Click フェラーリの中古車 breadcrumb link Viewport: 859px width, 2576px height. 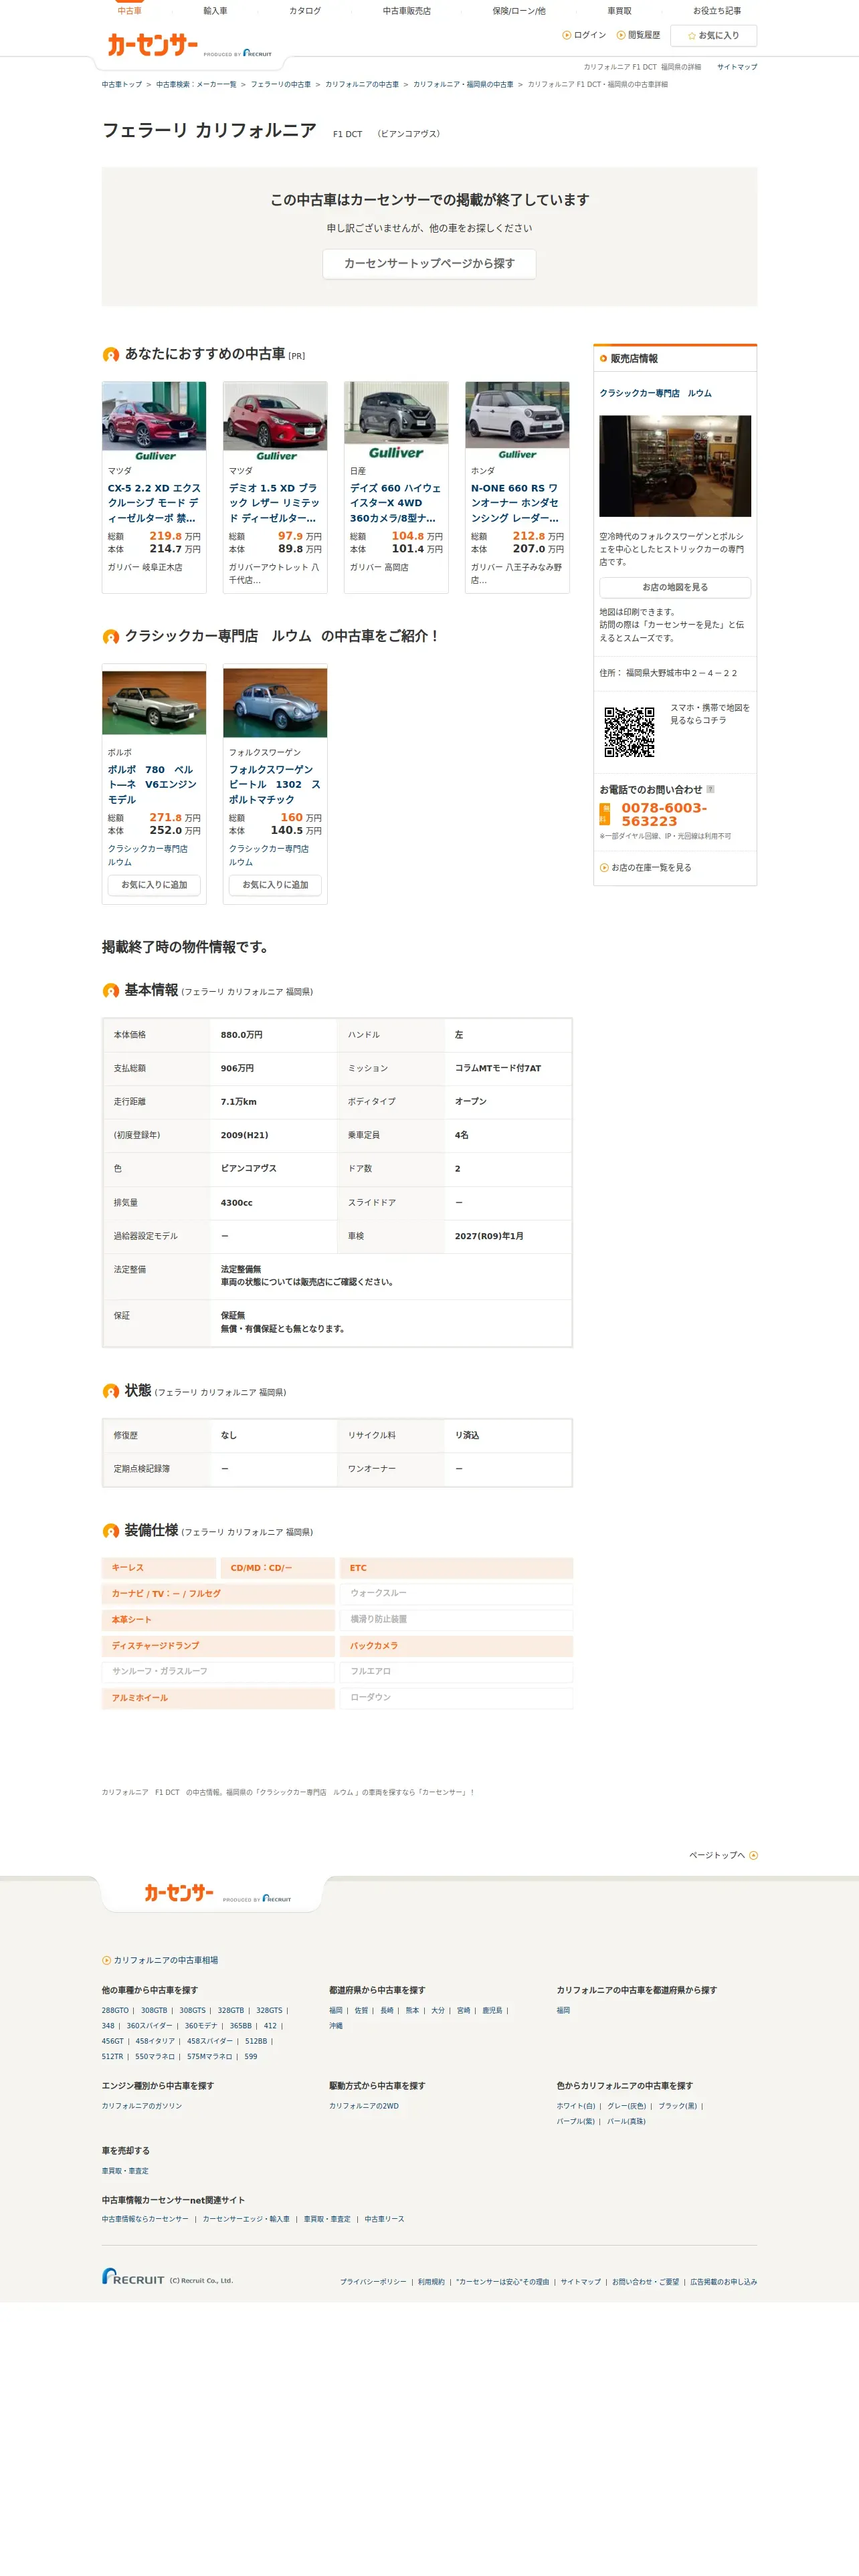point(281,85)
